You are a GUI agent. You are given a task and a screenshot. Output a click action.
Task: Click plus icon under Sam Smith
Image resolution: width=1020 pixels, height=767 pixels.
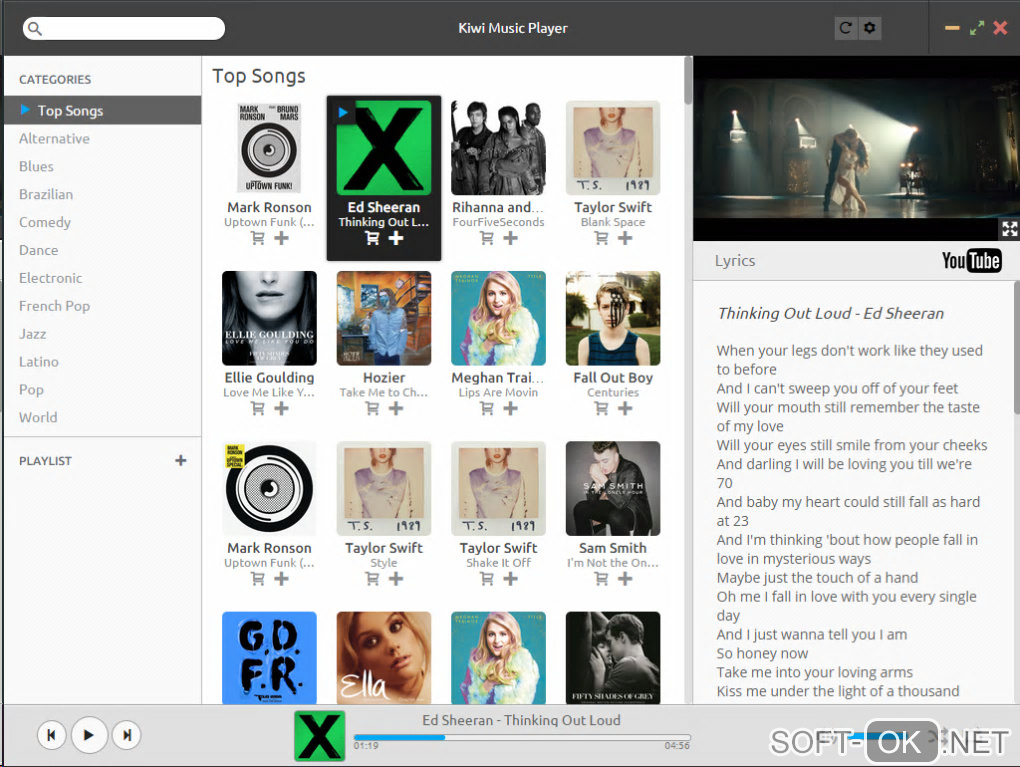(625, 579)
